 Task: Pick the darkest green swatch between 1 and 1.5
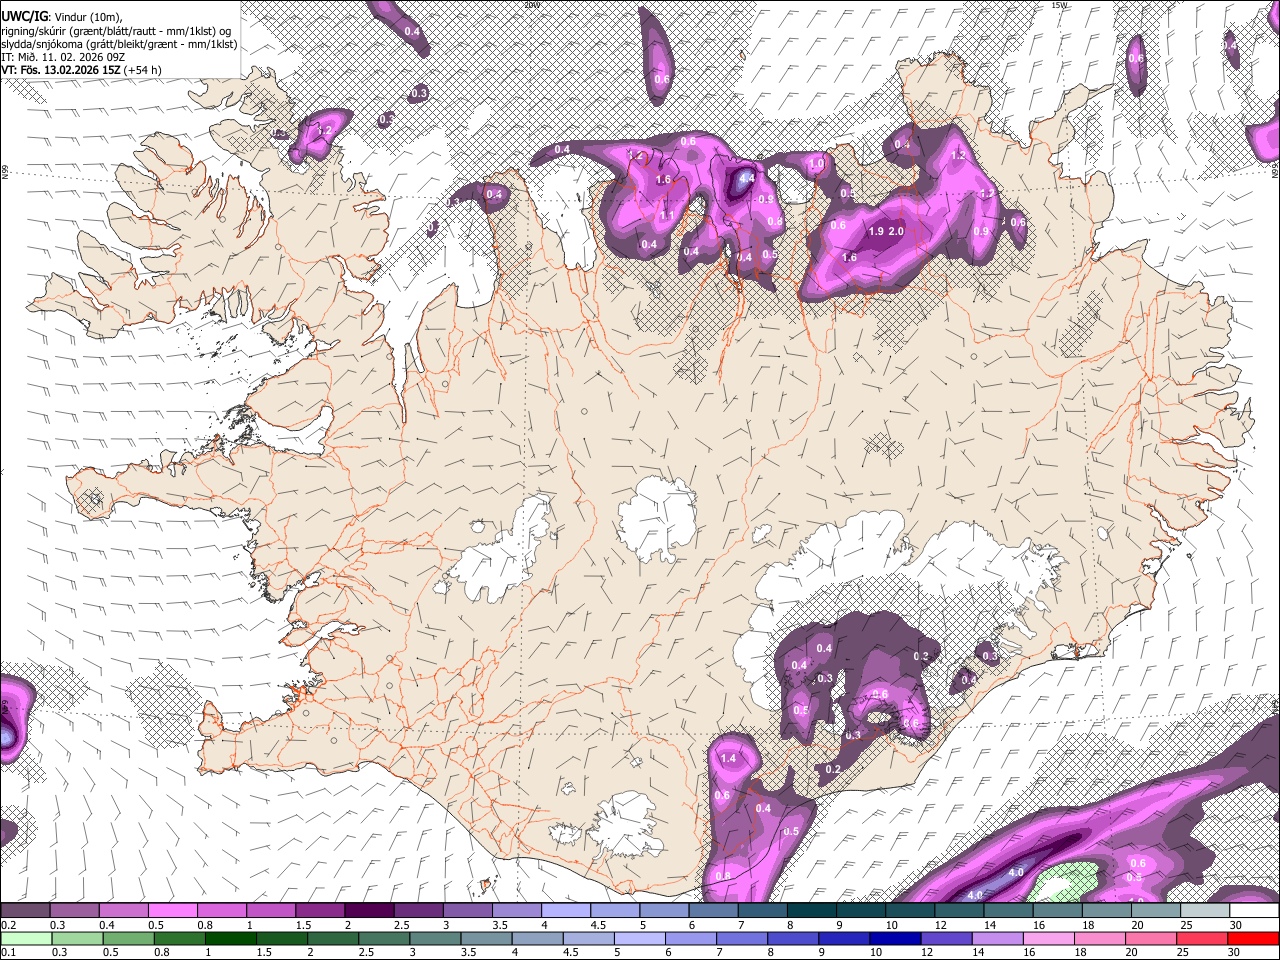pos(229,937)
